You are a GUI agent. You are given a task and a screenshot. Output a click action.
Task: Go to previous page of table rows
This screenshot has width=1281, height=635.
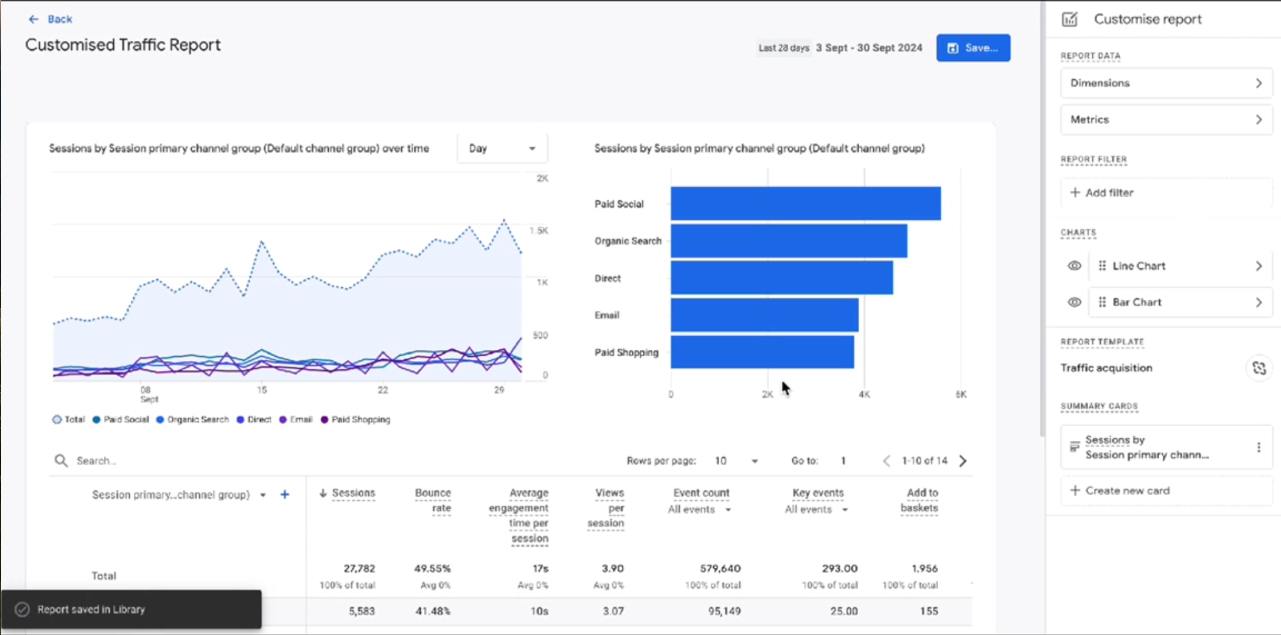click(886, 461)
